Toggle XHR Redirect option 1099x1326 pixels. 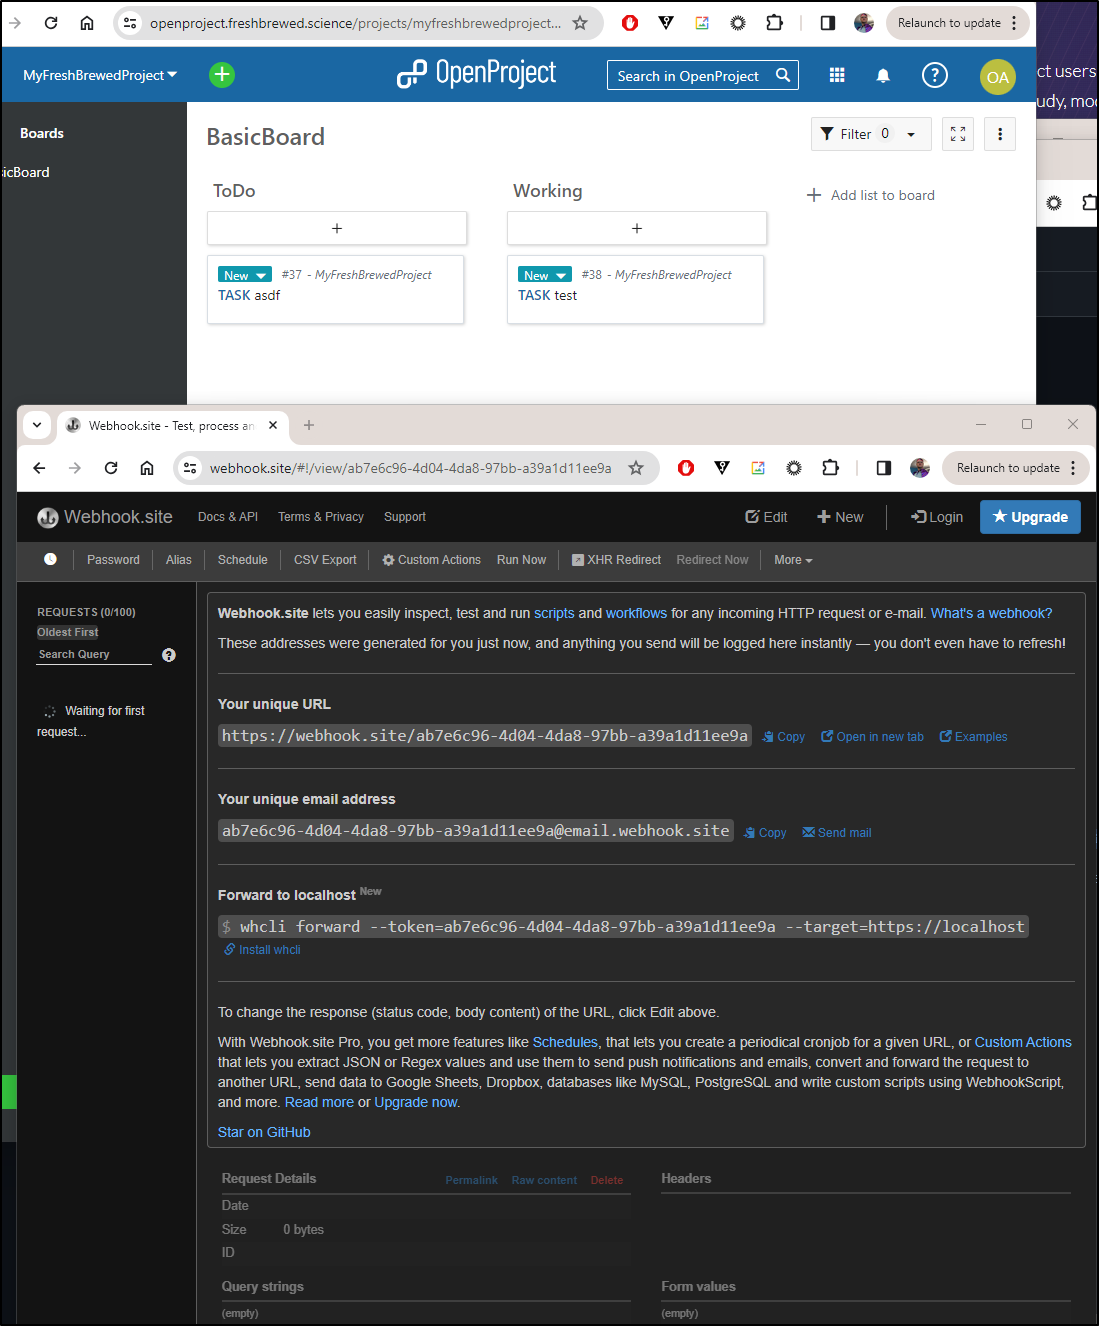coord(616,560)
